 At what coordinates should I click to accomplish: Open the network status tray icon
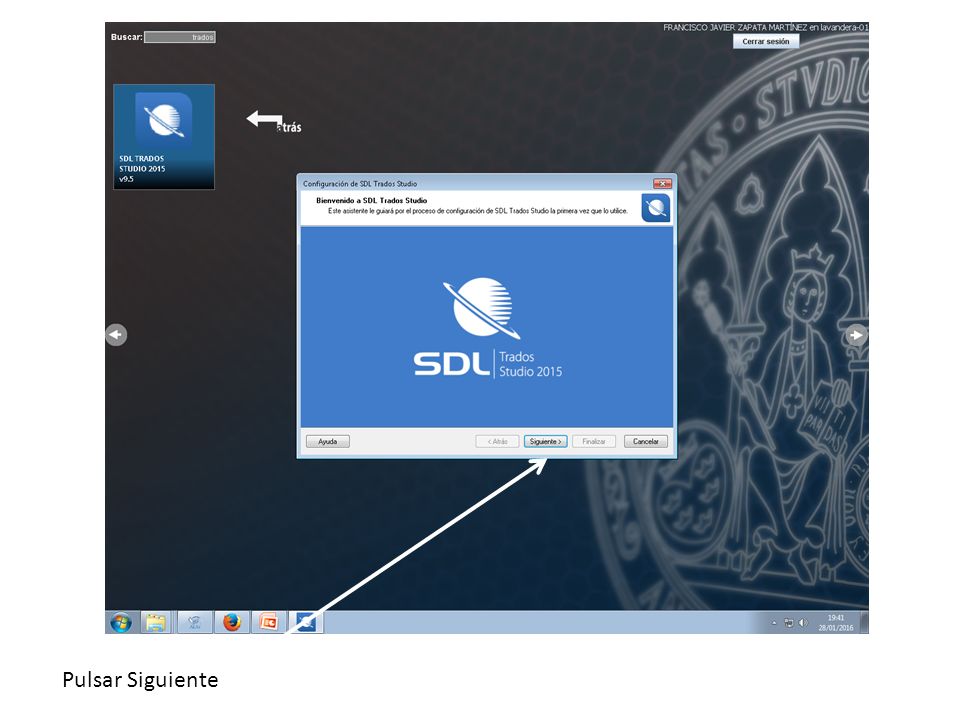pos(789,623)
